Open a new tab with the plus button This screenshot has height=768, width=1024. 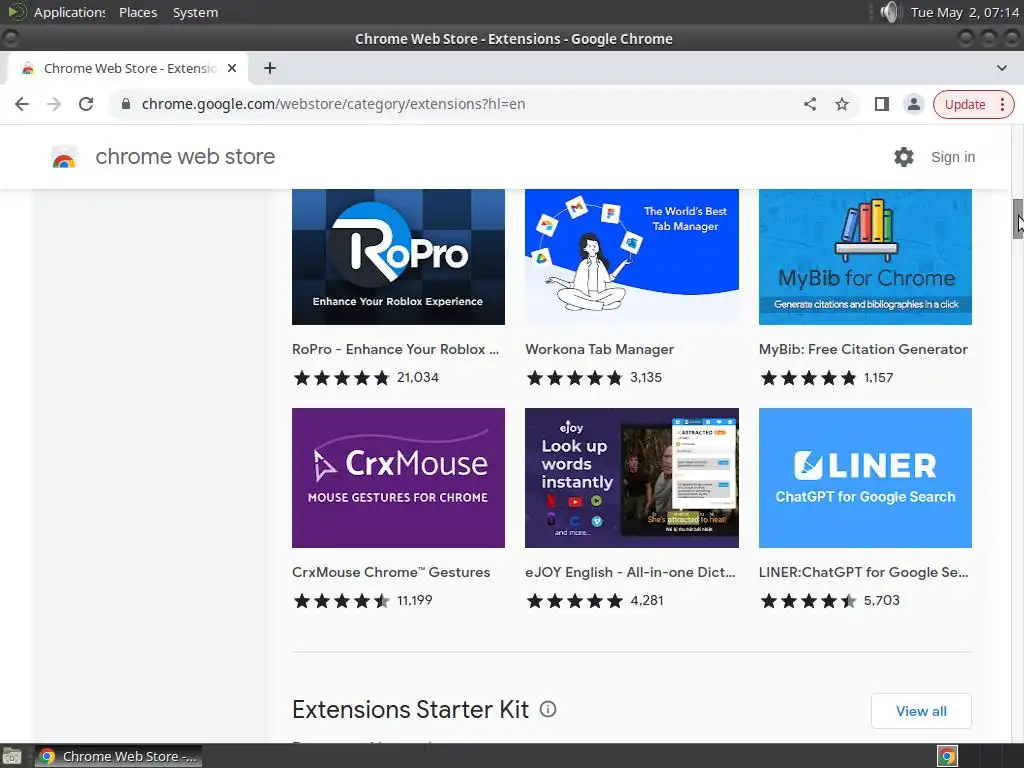tap(270, 68)
